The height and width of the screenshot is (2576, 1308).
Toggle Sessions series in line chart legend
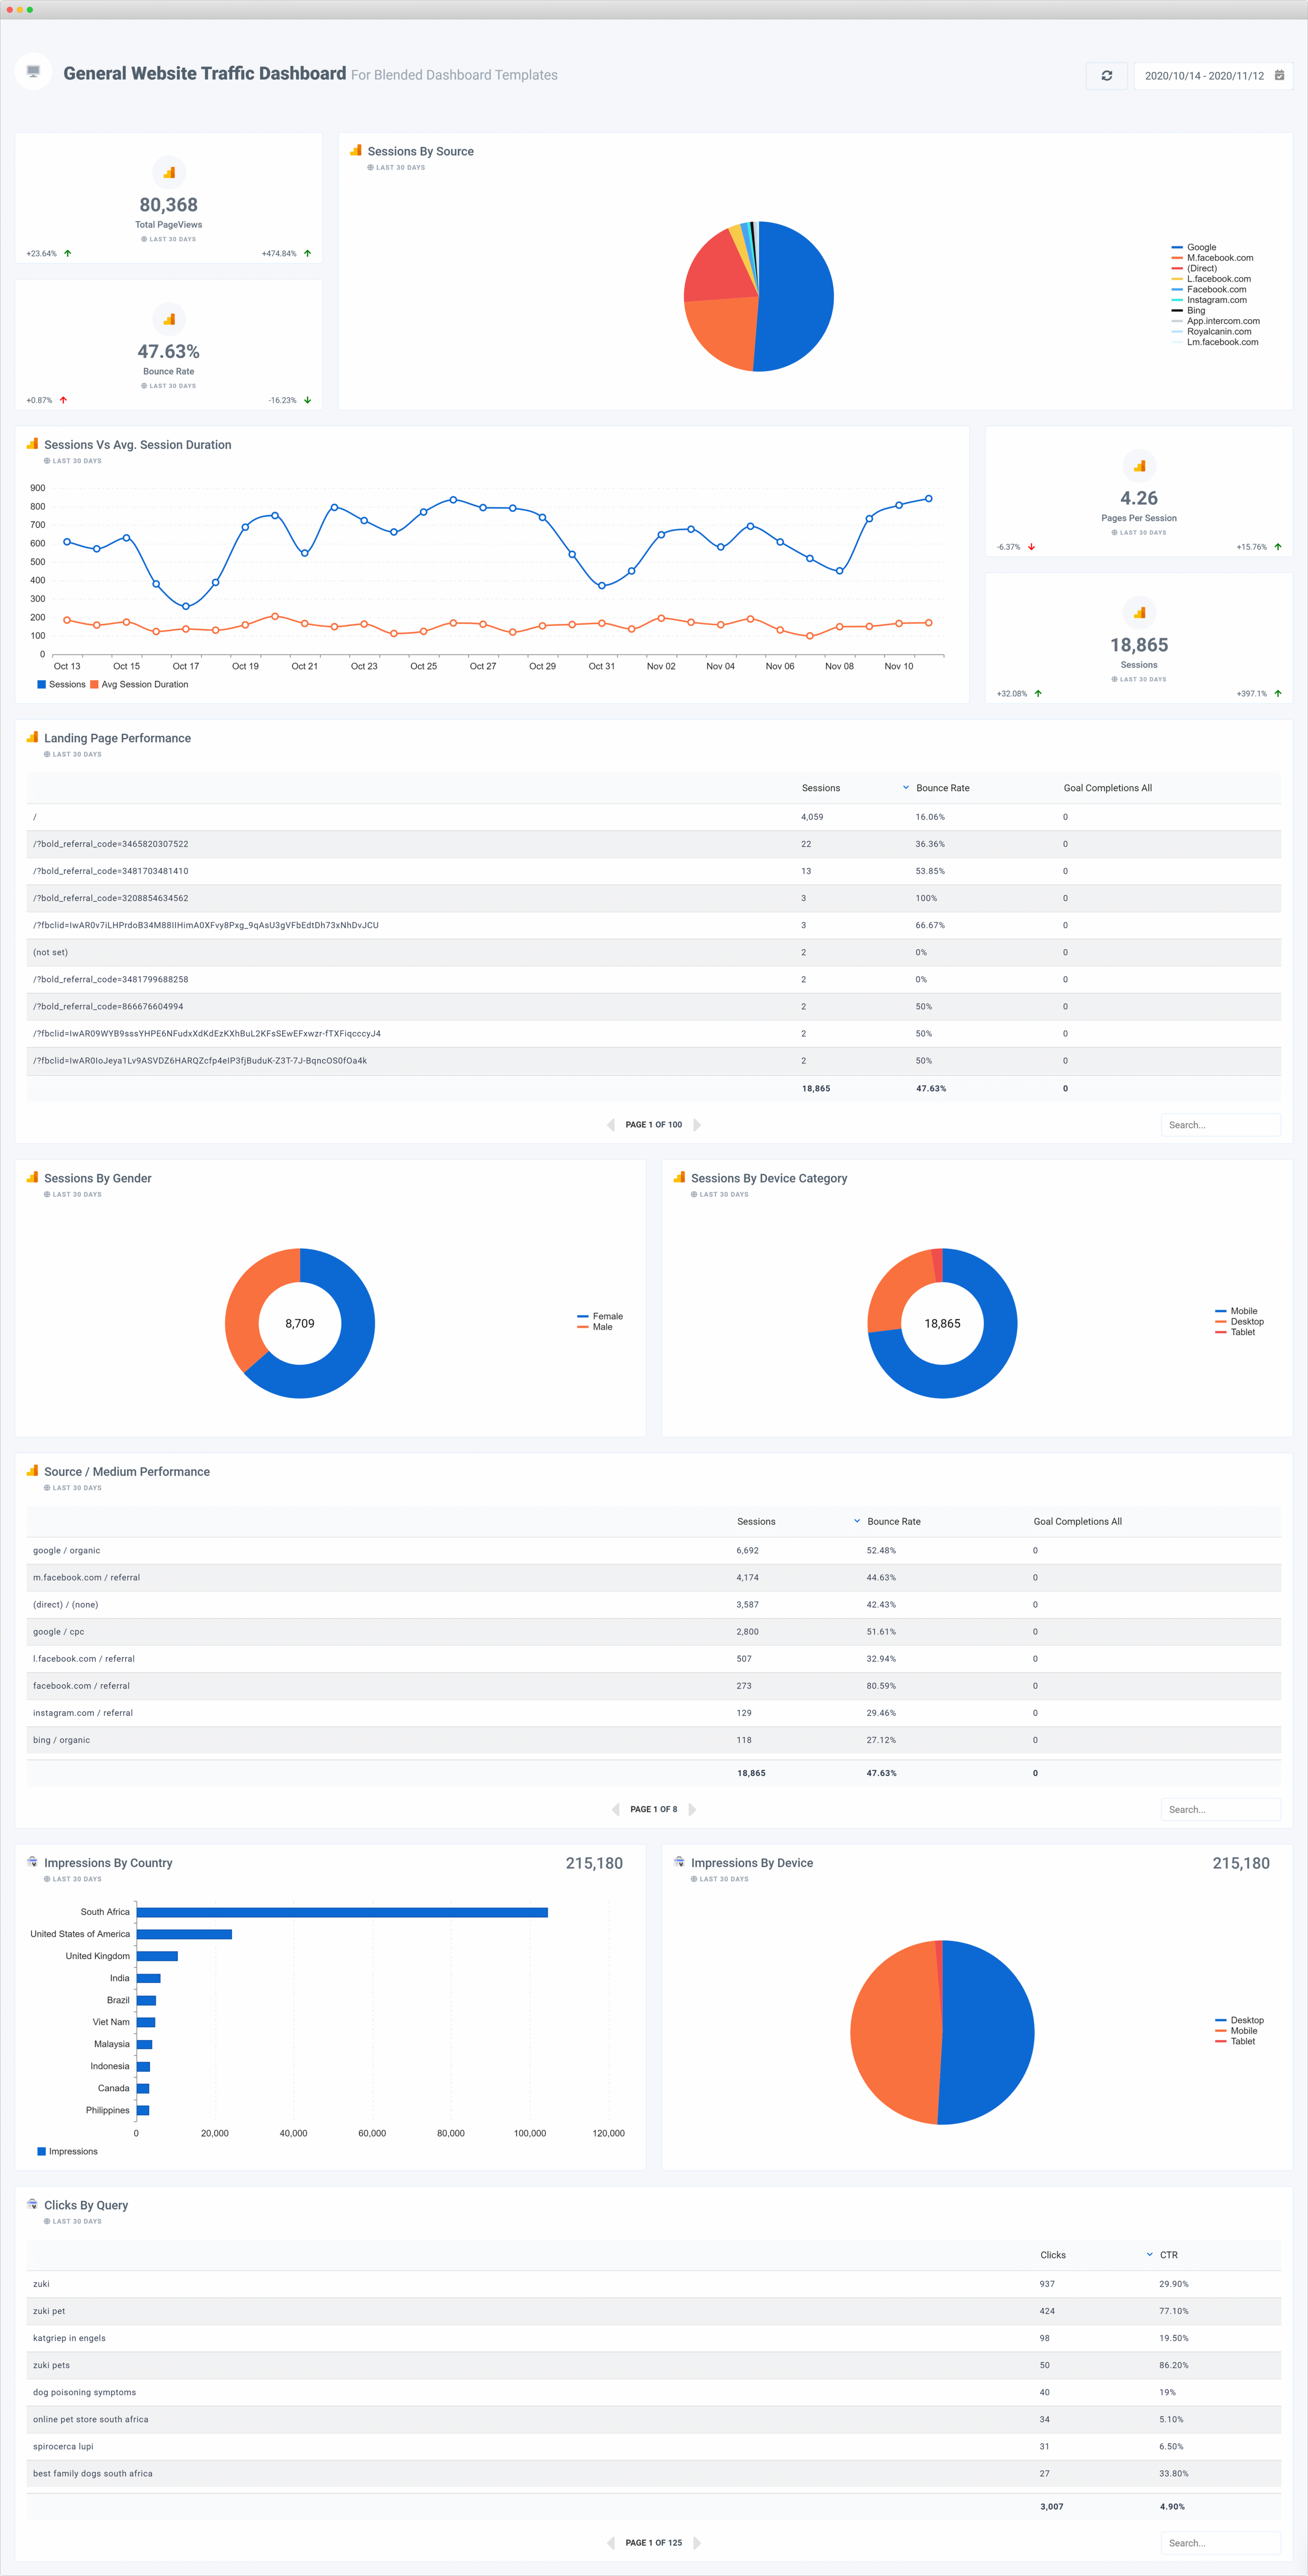point(61,684)
